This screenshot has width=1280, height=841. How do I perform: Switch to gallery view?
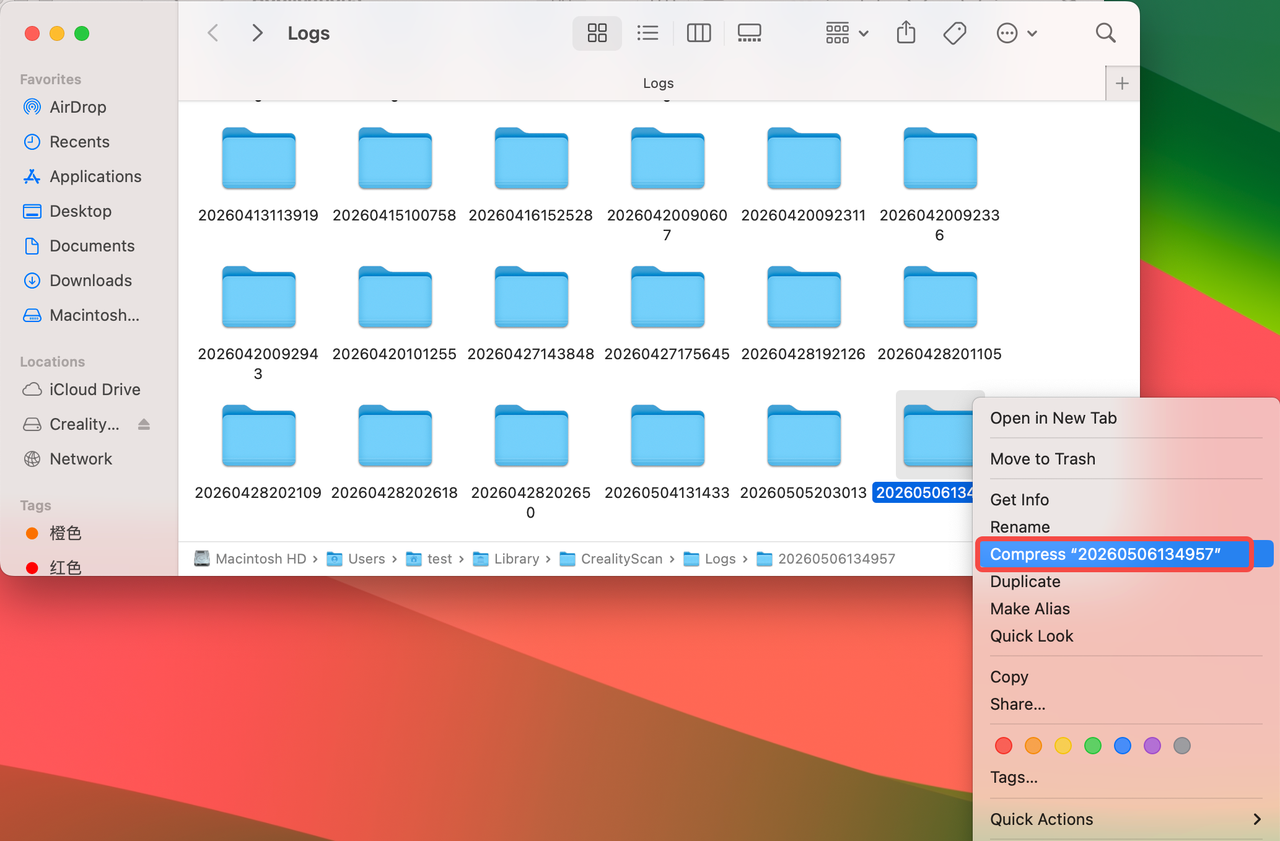point(749,33)
